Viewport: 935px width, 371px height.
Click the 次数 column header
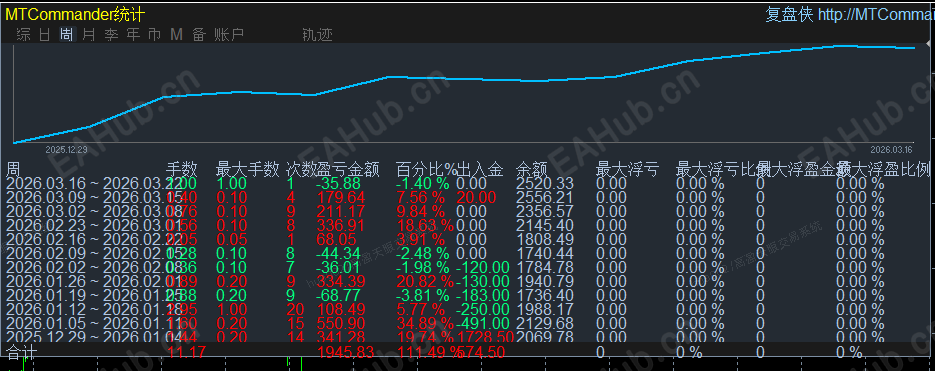click(301, 169)
